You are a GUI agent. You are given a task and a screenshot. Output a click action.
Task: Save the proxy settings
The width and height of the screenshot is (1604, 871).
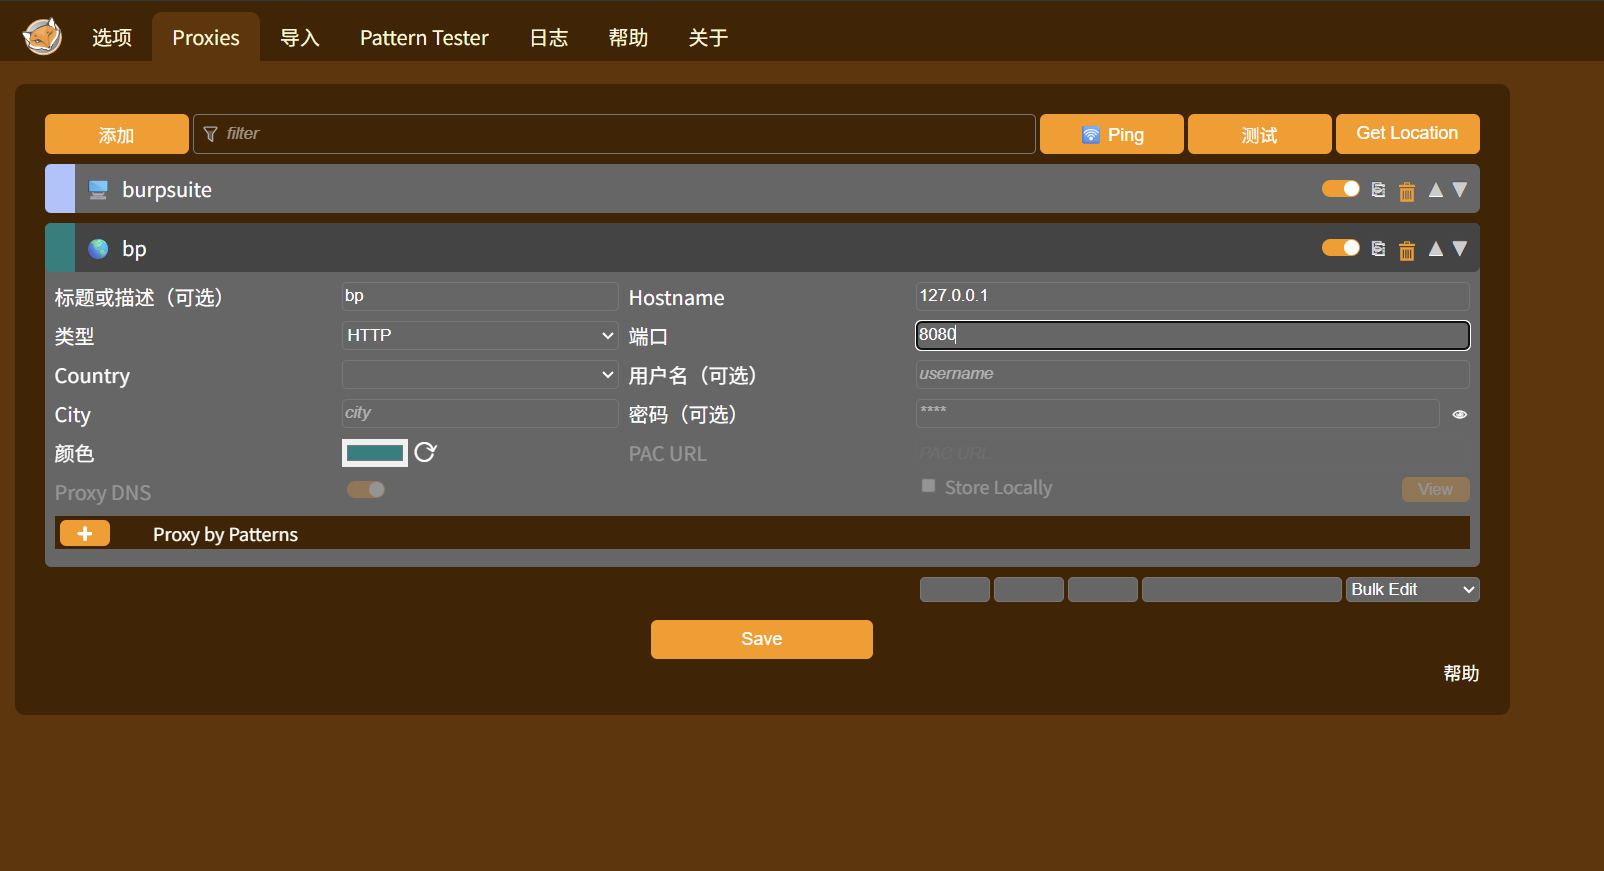(x=762, y=639)
